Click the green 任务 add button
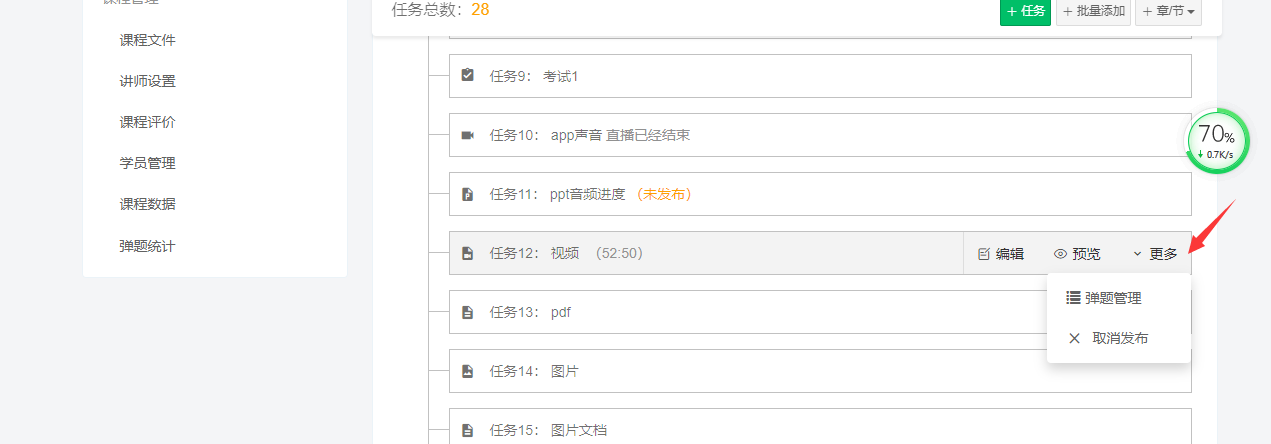This screenshot has width=1271, height=444. (x=1025, y=11)
